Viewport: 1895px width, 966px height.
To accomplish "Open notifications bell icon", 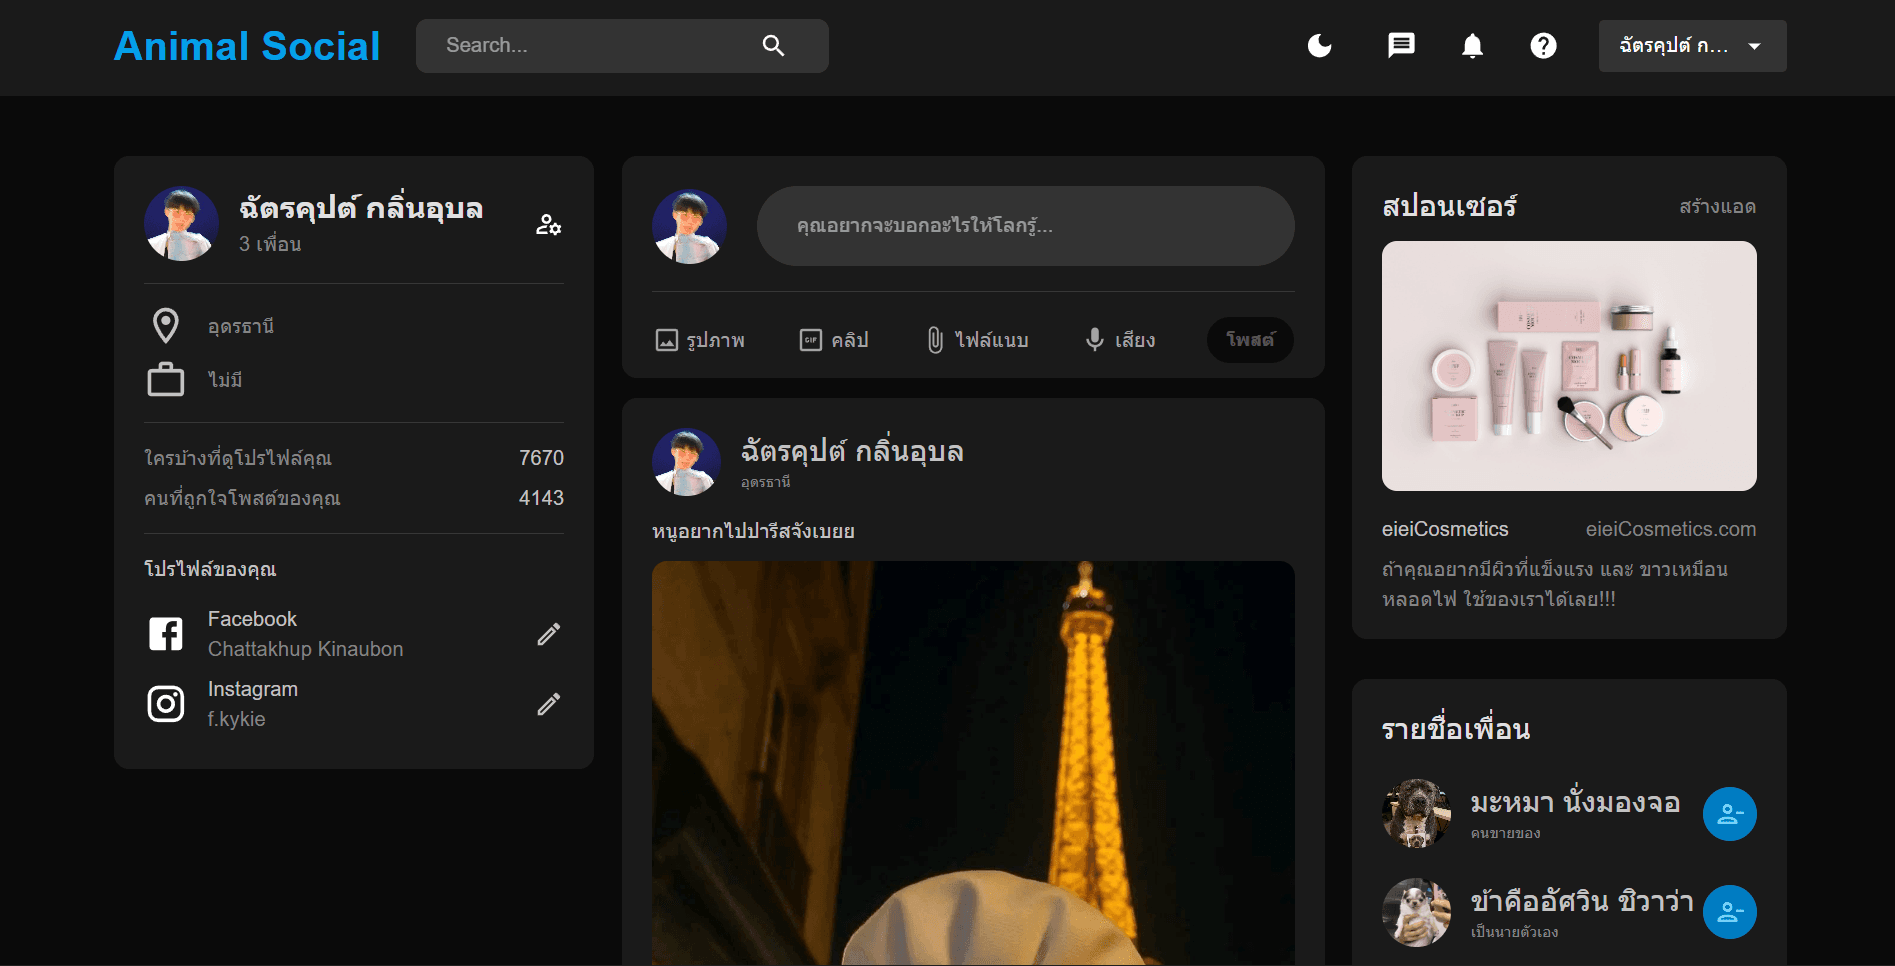I will coord(1472,46).
